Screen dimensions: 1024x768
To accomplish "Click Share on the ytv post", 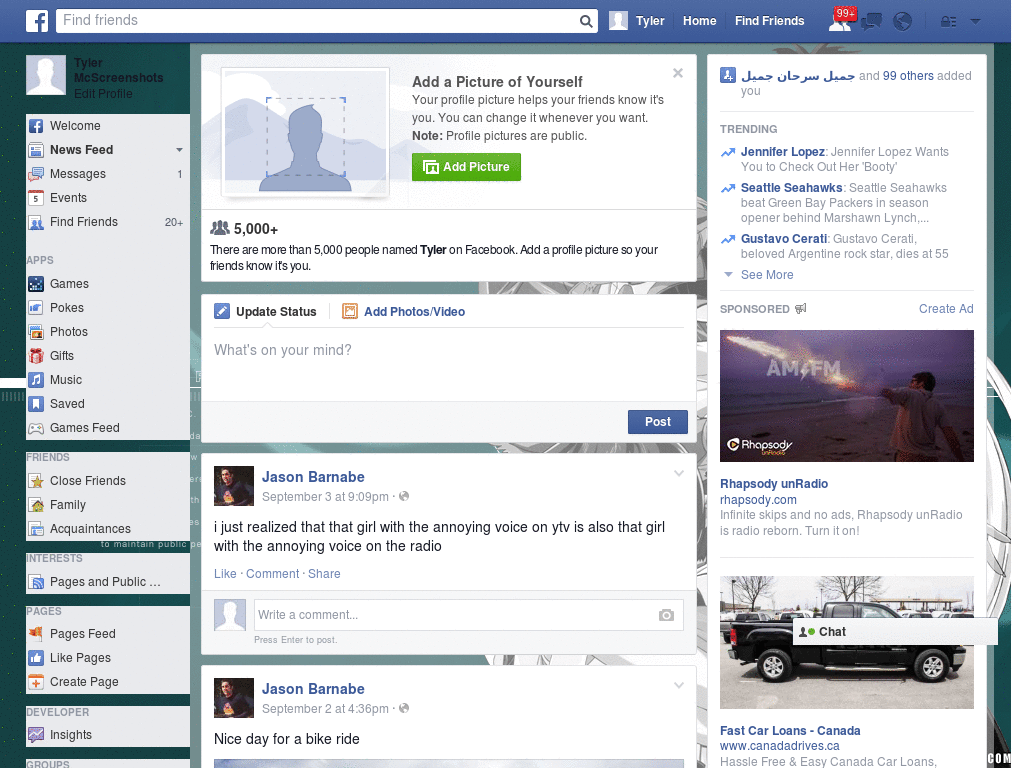I will (324, 574).
